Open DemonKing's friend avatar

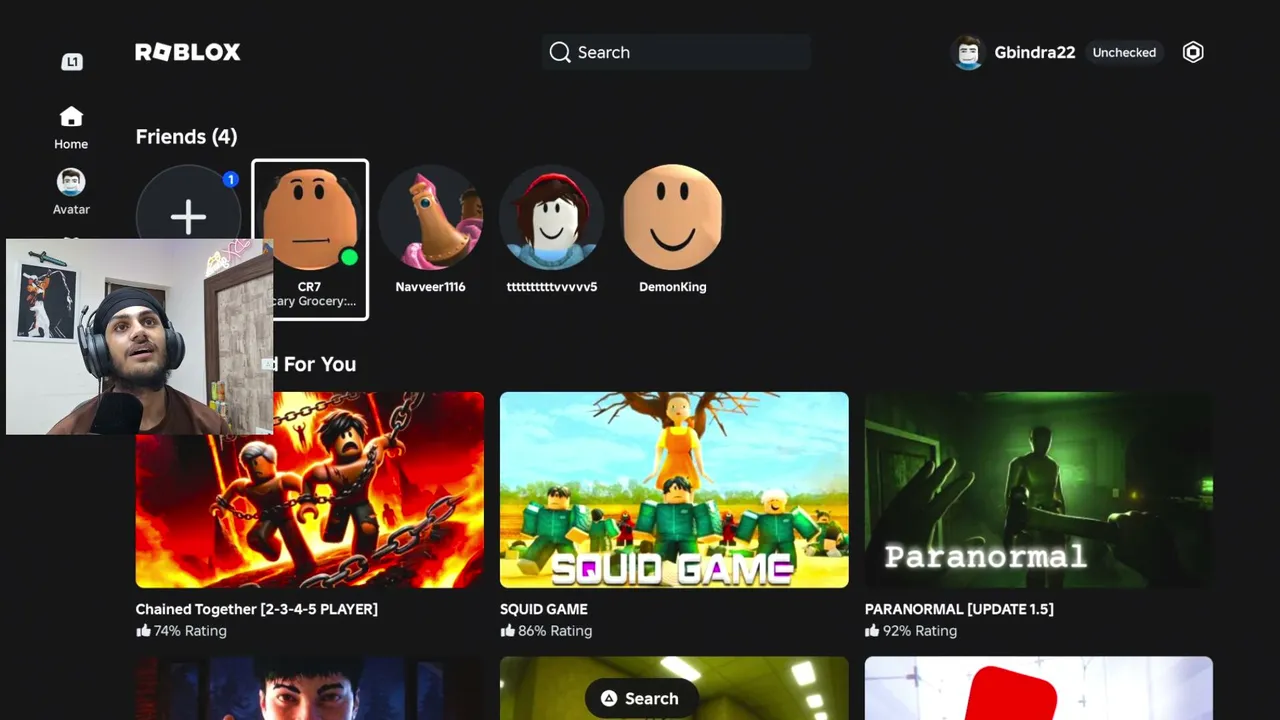[x=673, y=217]
